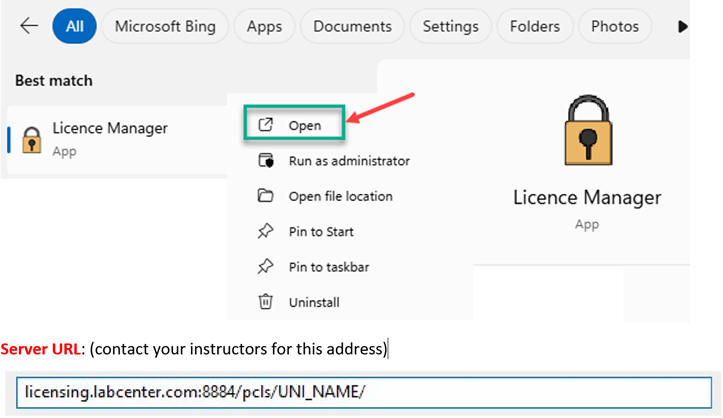
Task: Switch to the Settings filter tab
Action: pos(450,26)
